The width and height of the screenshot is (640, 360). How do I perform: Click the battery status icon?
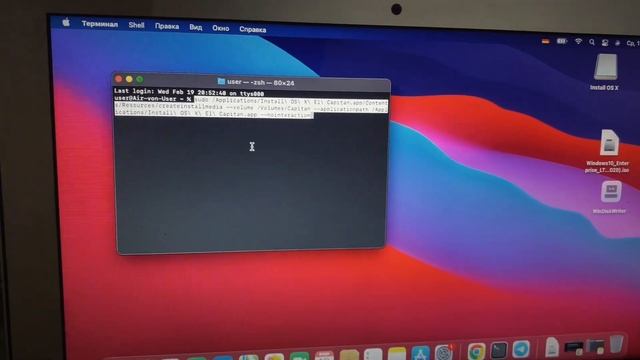tap(562, 41)
